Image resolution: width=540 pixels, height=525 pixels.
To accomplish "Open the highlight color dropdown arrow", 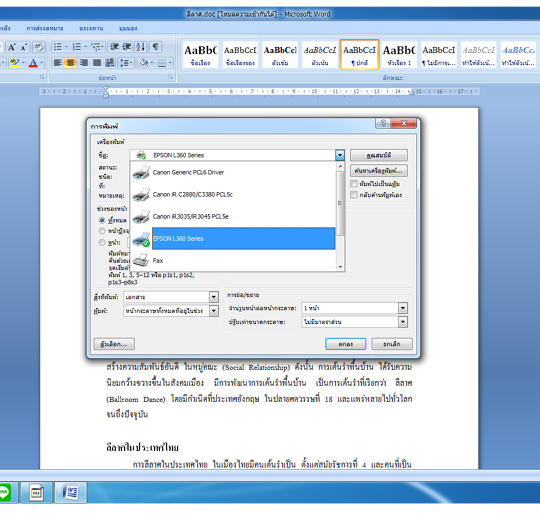I will (23, 63).
